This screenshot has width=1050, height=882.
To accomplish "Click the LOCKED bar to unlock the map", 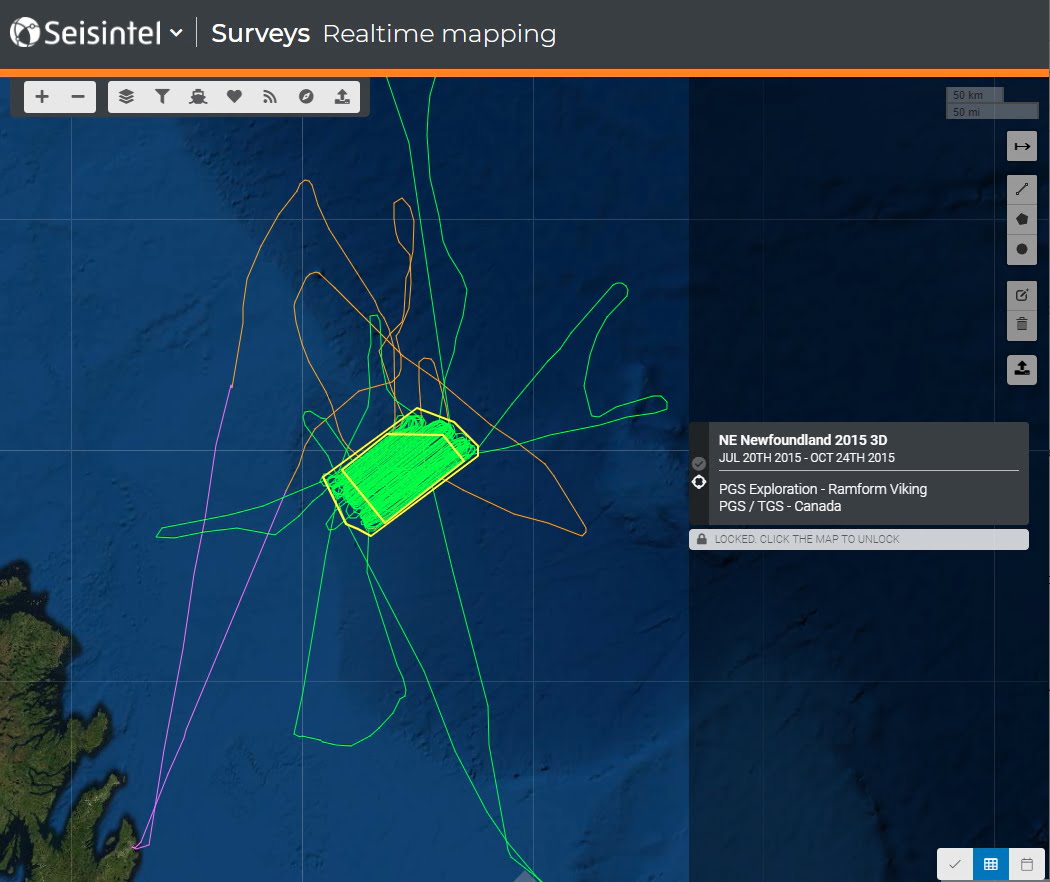I will [x=858, y=539].
